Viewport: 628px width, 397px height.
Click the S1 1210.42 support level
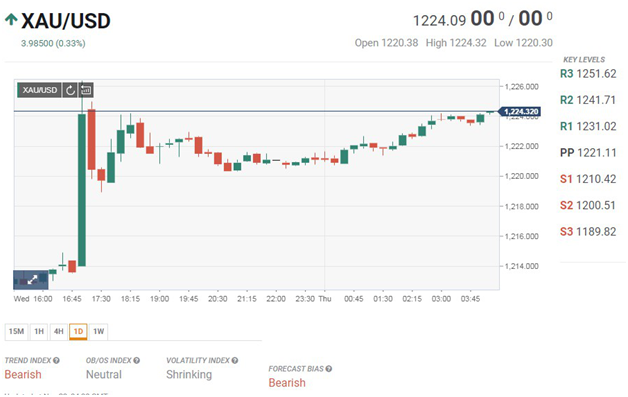pyautogui.click(x=588, y=179)
